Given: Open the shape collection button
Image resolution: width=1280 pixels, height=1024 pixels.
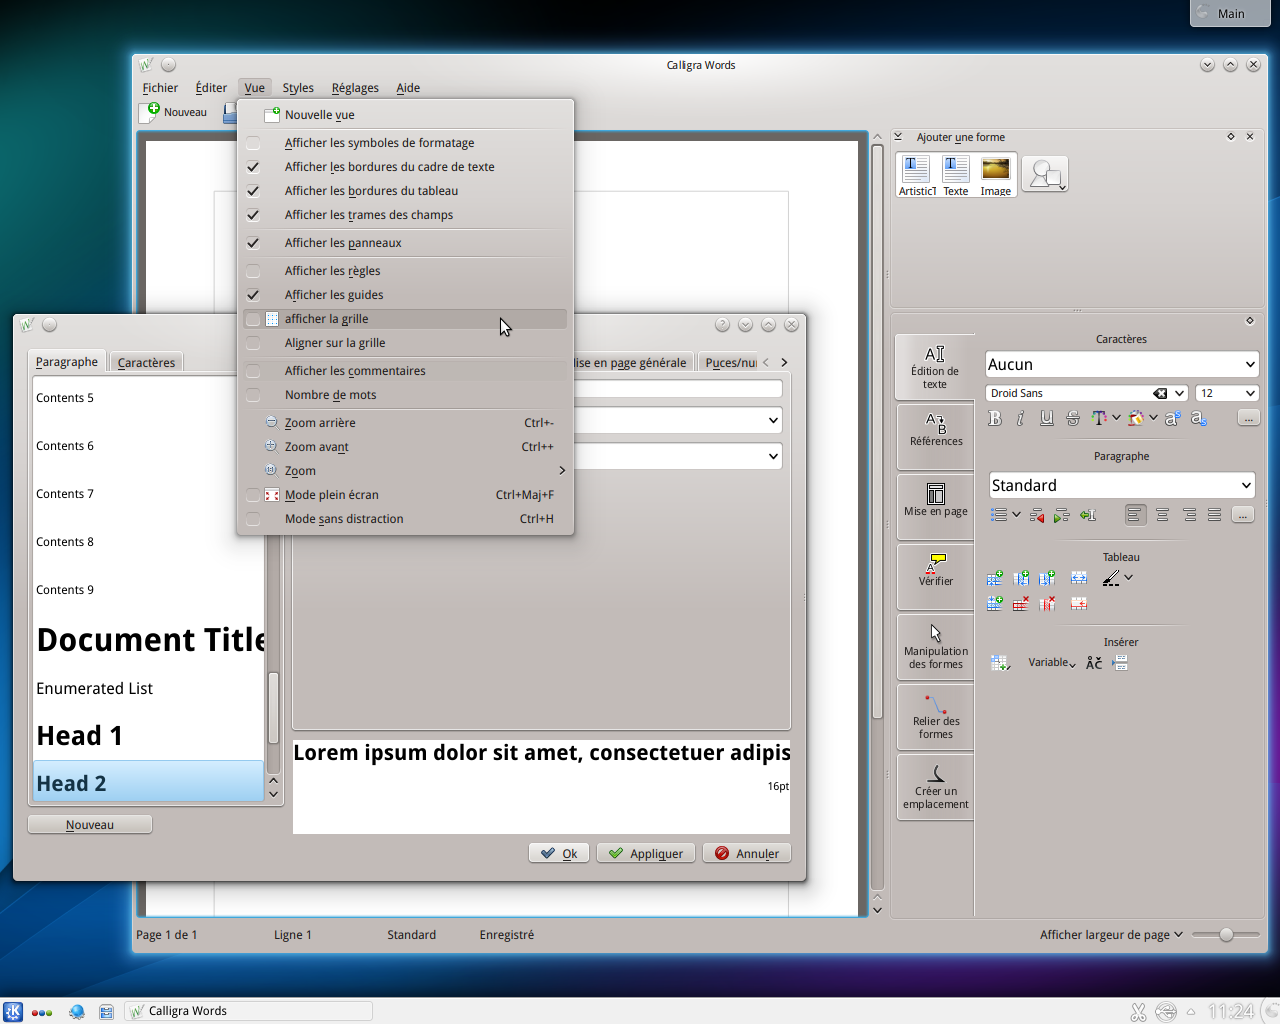Looking at the screenshot, I should (x=1045, y=174).
